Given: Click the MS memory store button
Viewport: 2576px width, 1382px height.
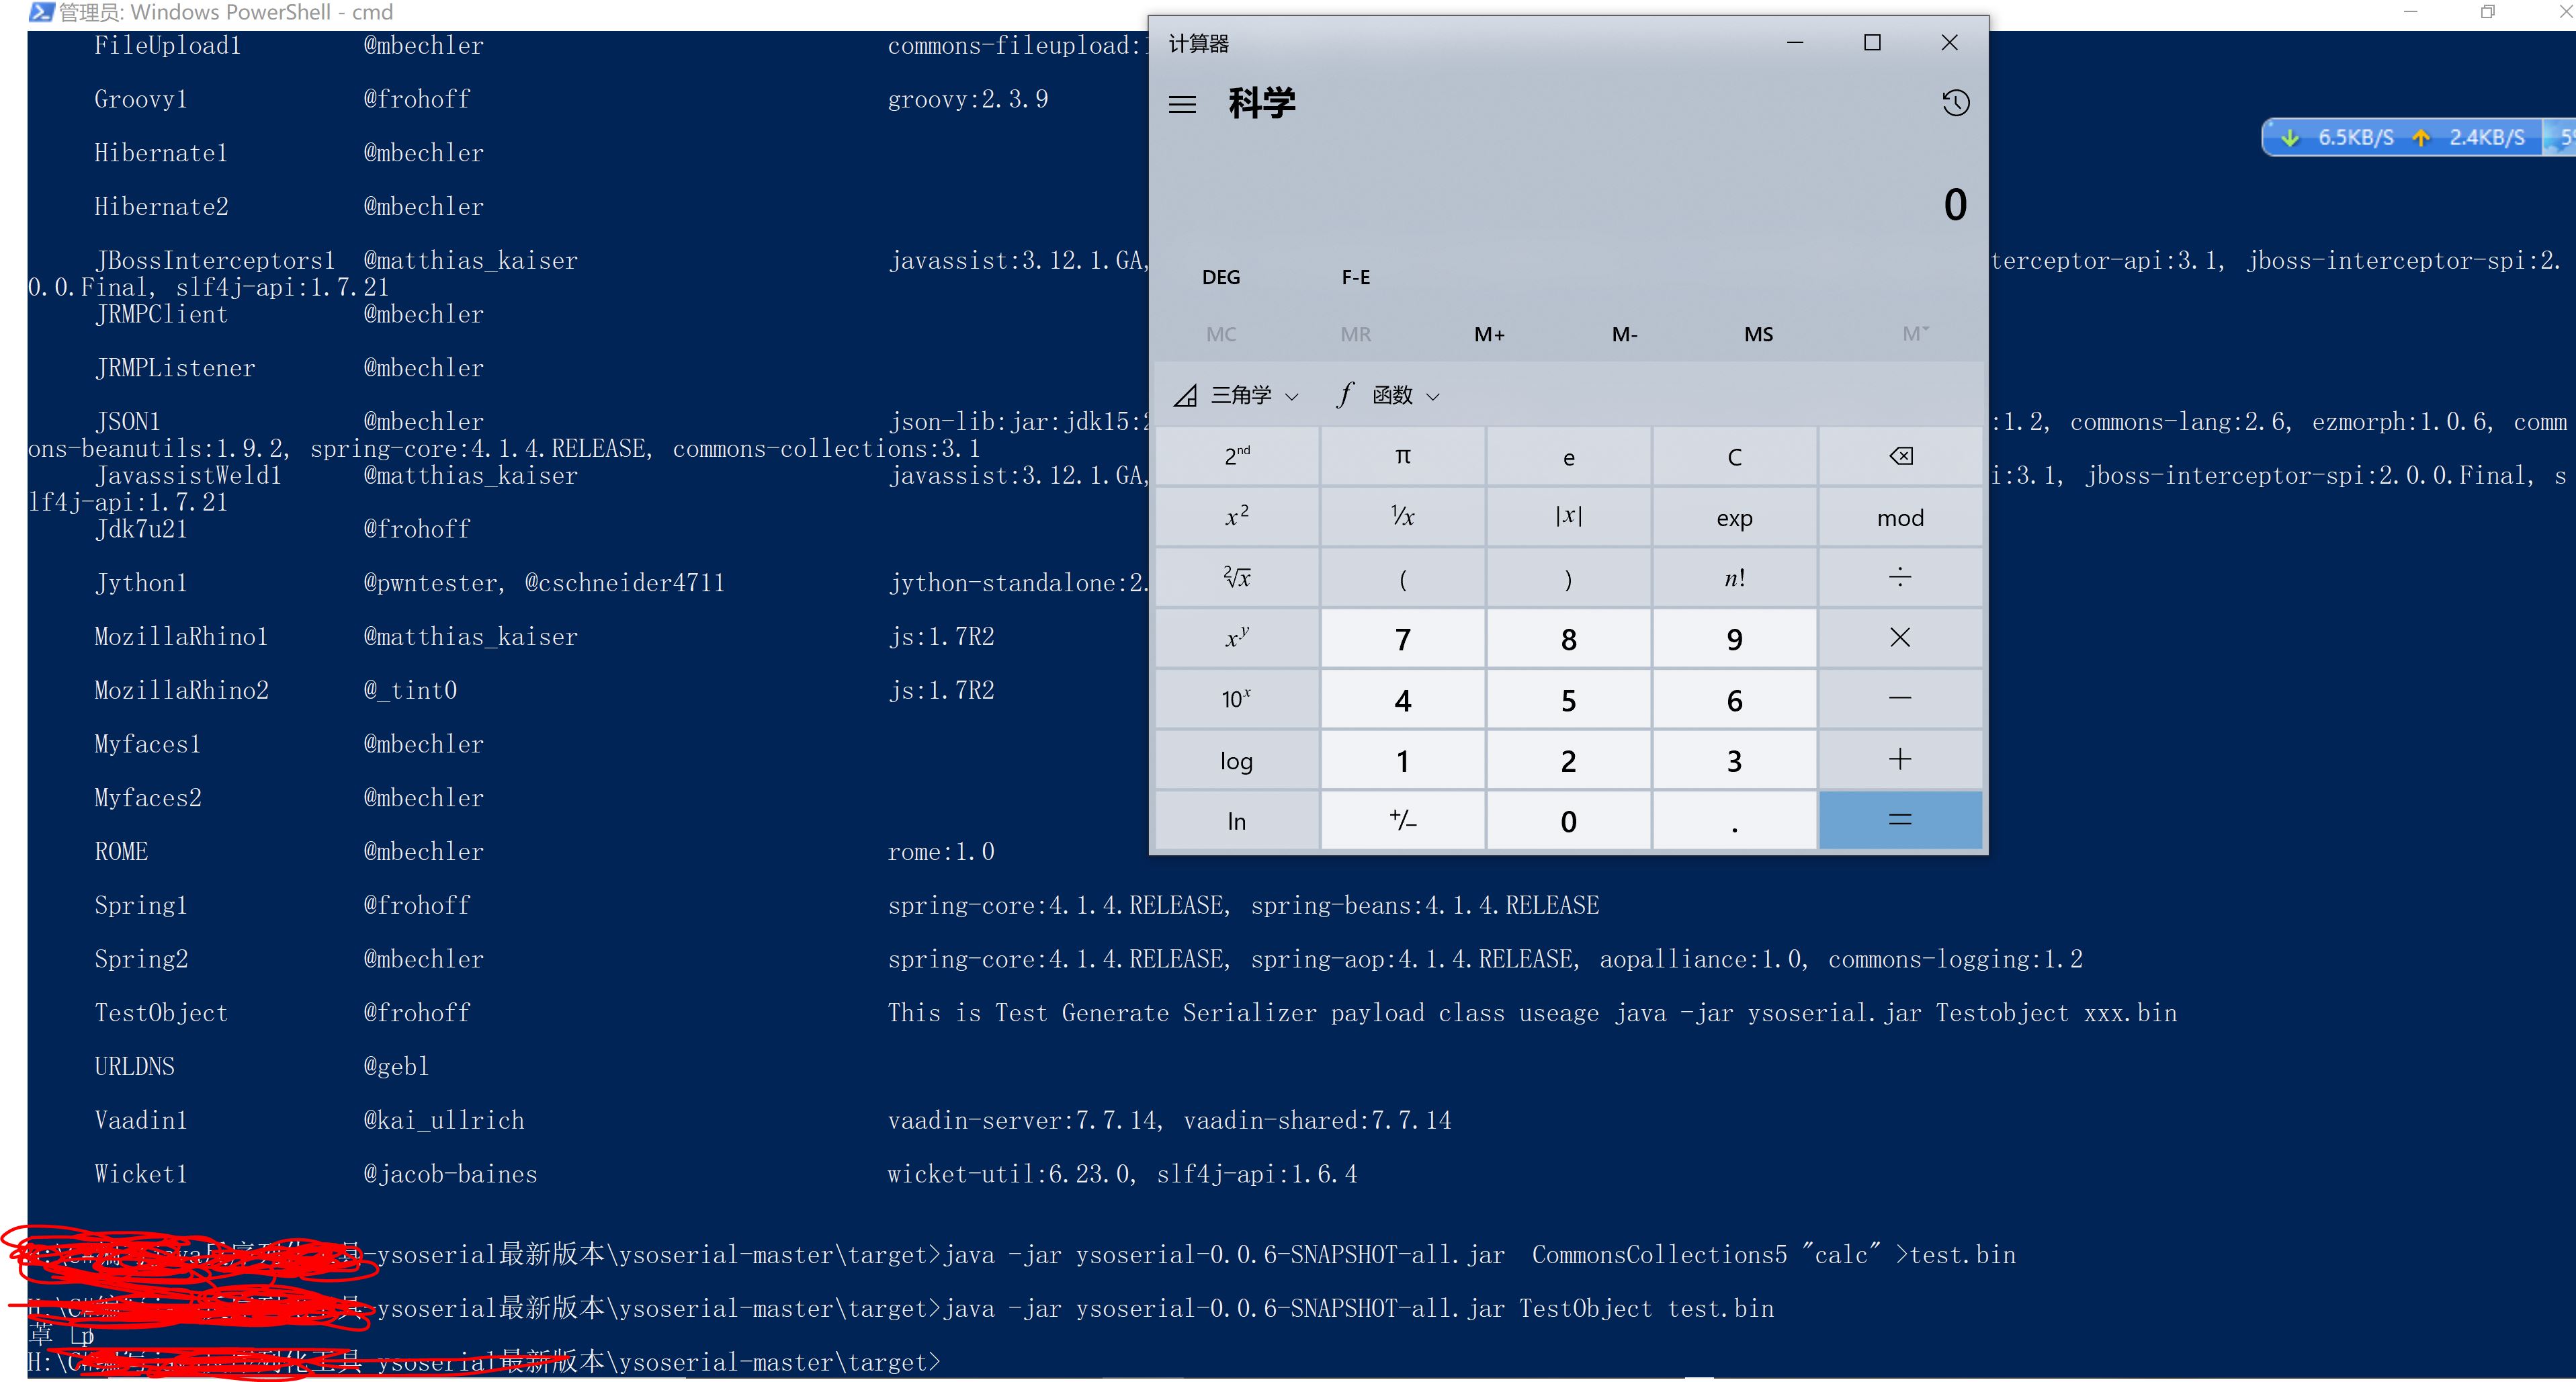Looking at the screenshot, I should pyautogui.click(x=1758, y=334).
